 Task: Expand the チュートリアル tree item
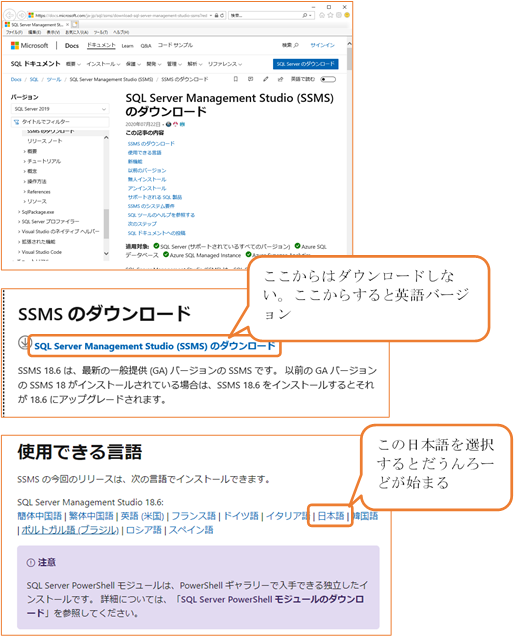42,161
